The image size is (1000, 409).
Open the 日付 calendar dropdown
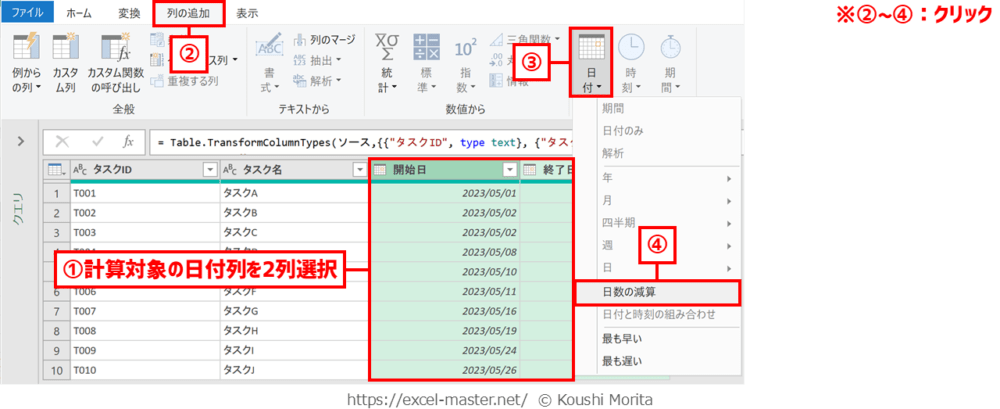point(591,64)
